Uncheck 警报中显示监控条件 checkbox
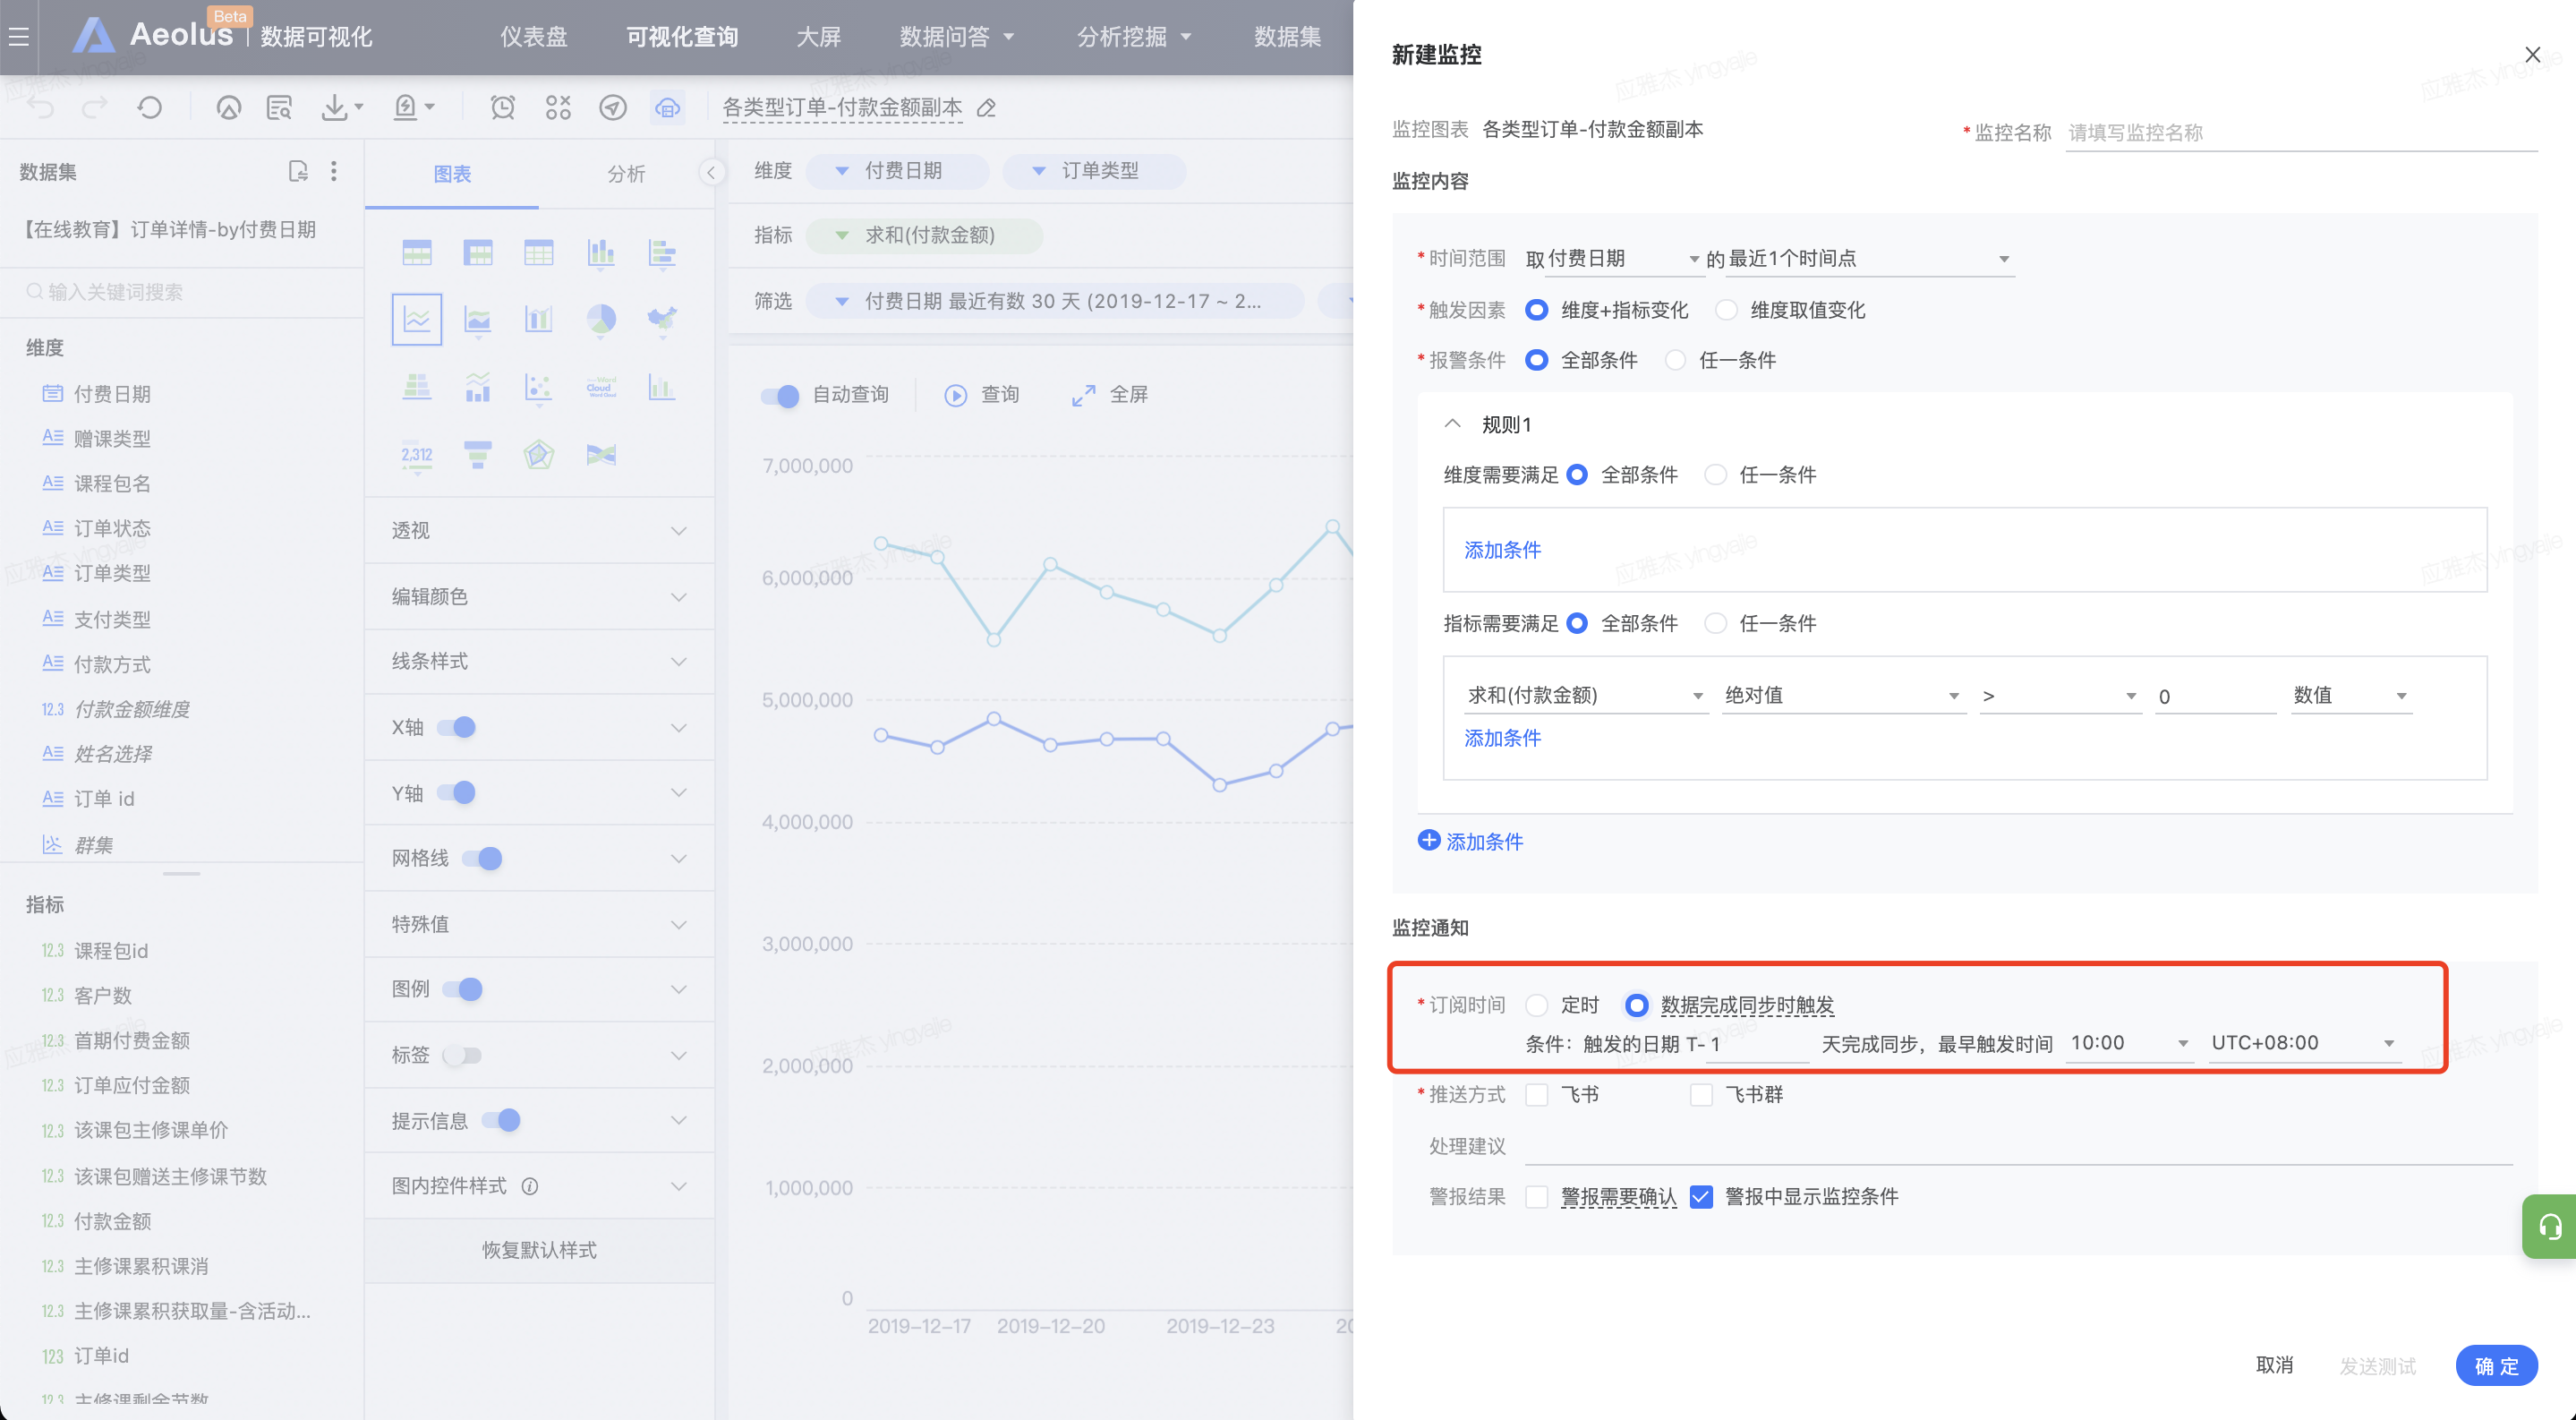2576x1420 pixels. [1701, 1197]
